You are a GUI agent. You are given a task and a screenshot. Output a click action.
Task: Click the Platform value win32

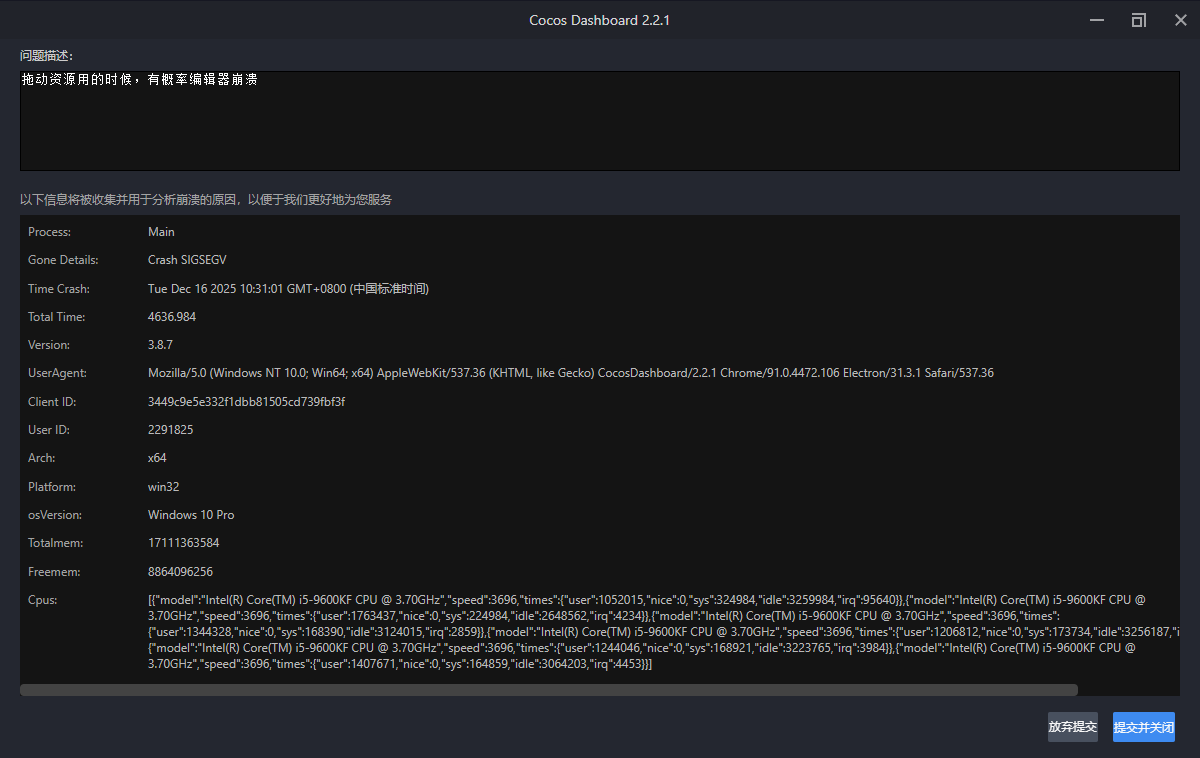(164, 487)
